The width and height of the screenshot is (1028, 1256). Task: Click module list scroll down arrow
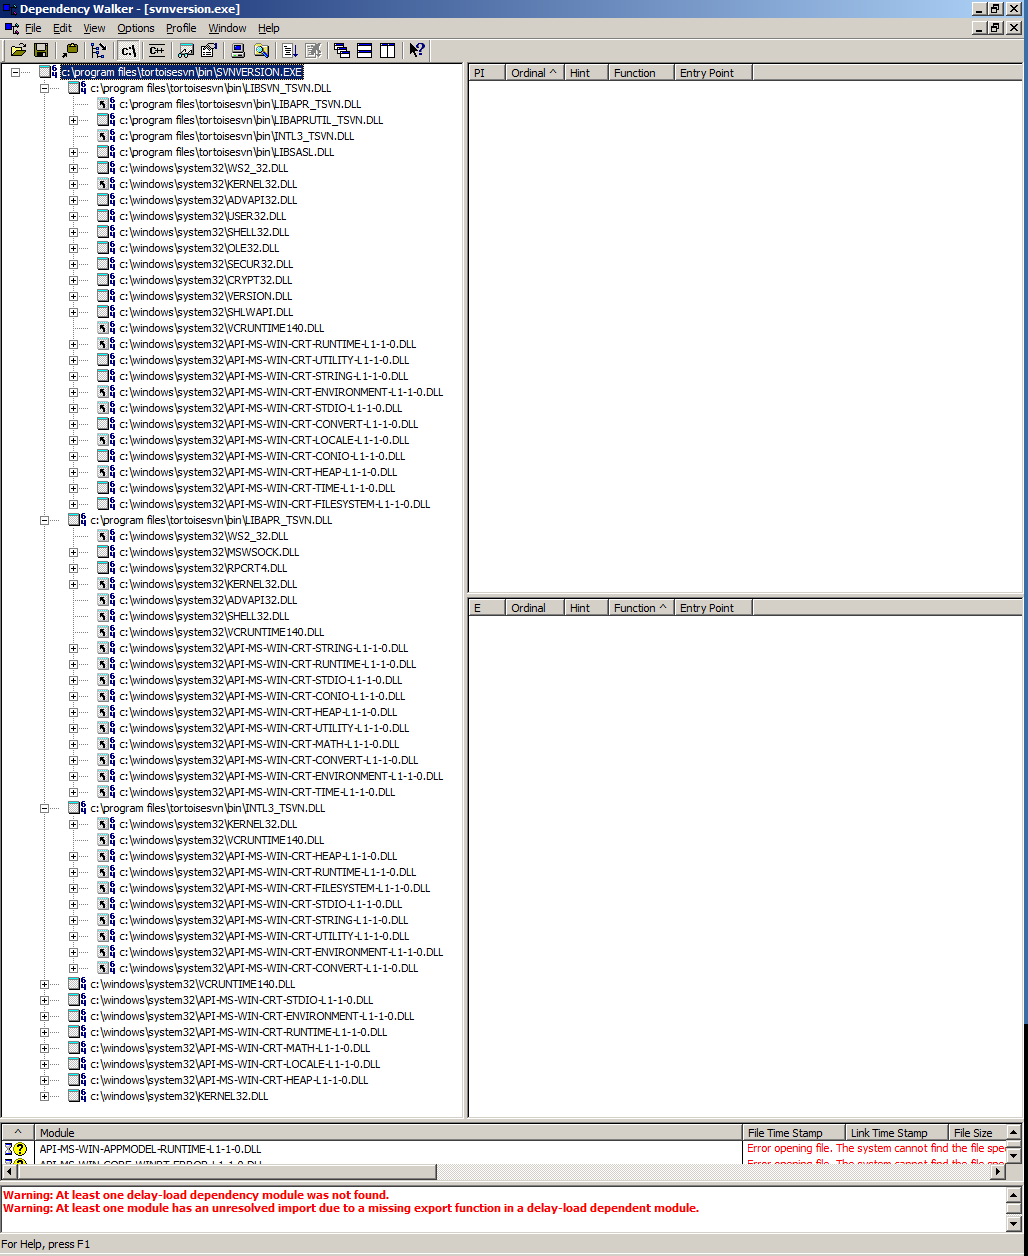tap(1014, 1156)
